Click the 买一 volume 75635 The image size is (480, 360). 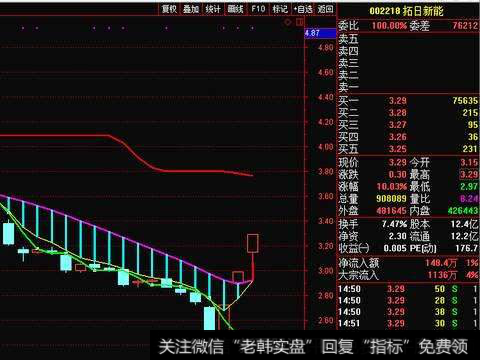[465, 101]
